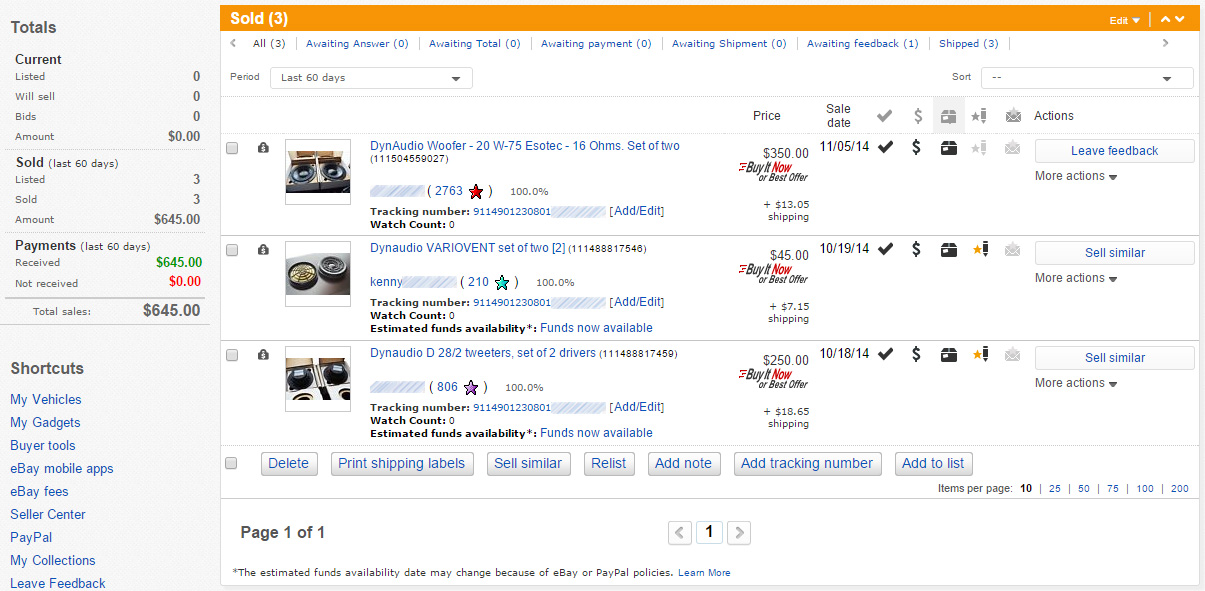Open the PayPal shortcut link

point(31,537)
